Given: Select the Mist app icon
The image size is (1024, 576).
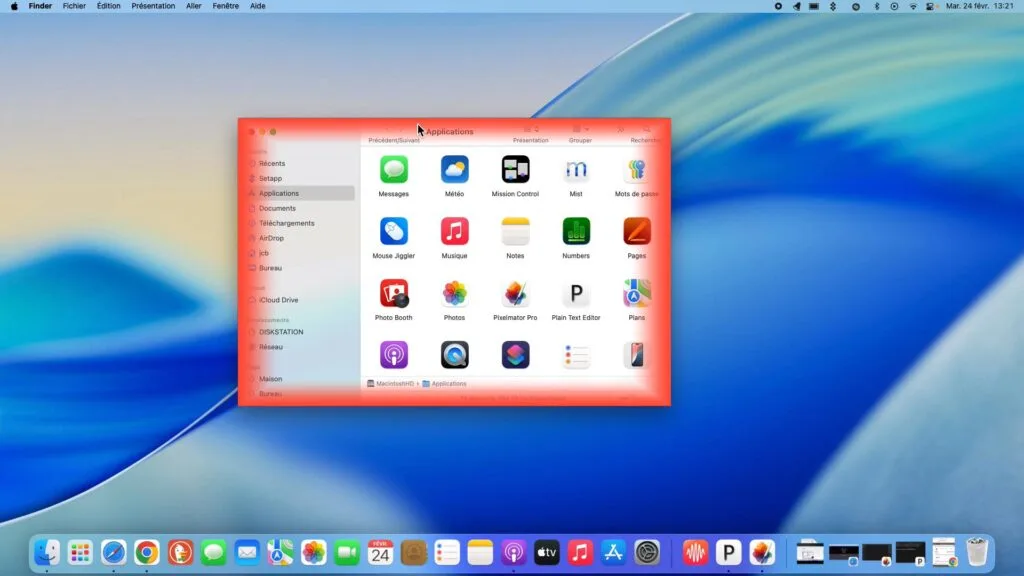Looking at the screenshot, I should (x=576, y=170).
